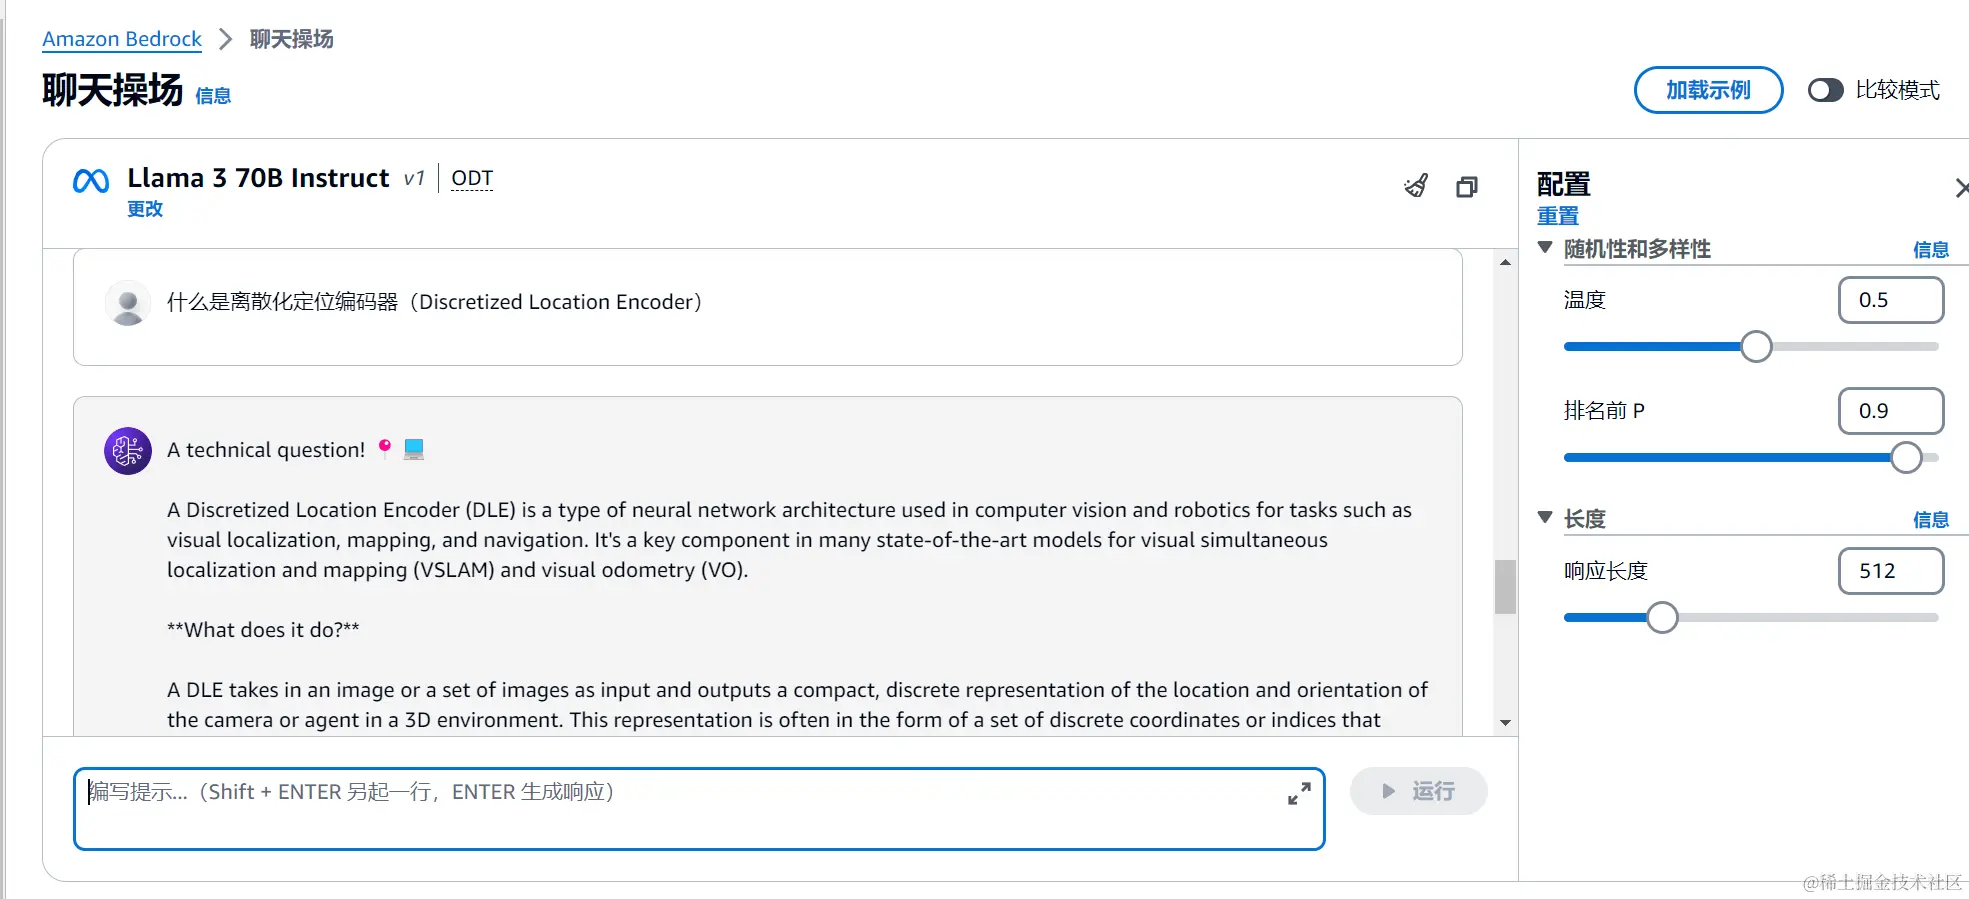1969x899 pixels.
Task: Click the assistant avatar icon
Action: click(x=128, y=452)
